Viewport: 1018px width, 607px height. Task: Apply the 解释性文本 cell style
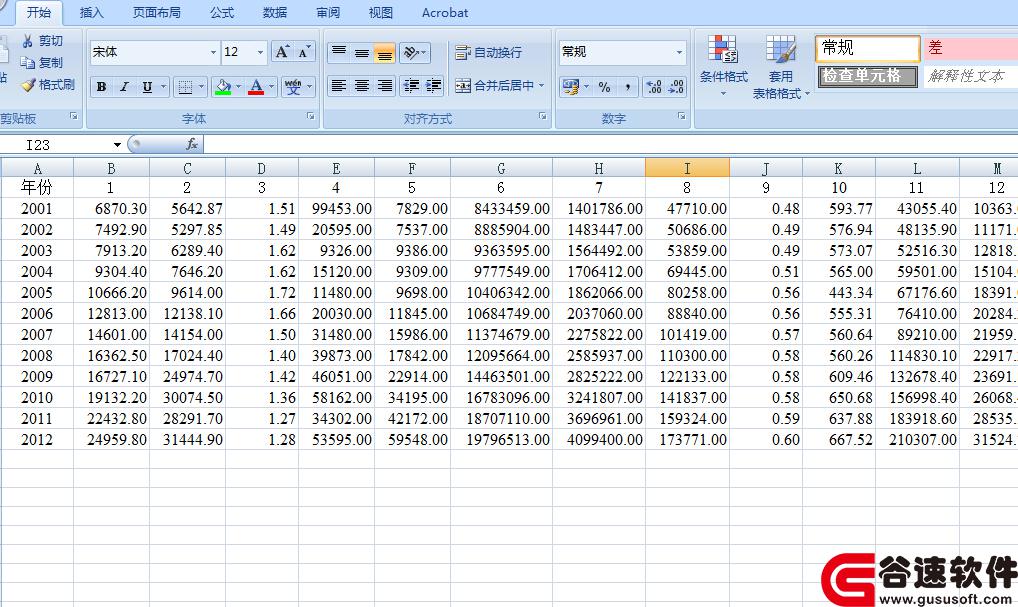(971, 76)
